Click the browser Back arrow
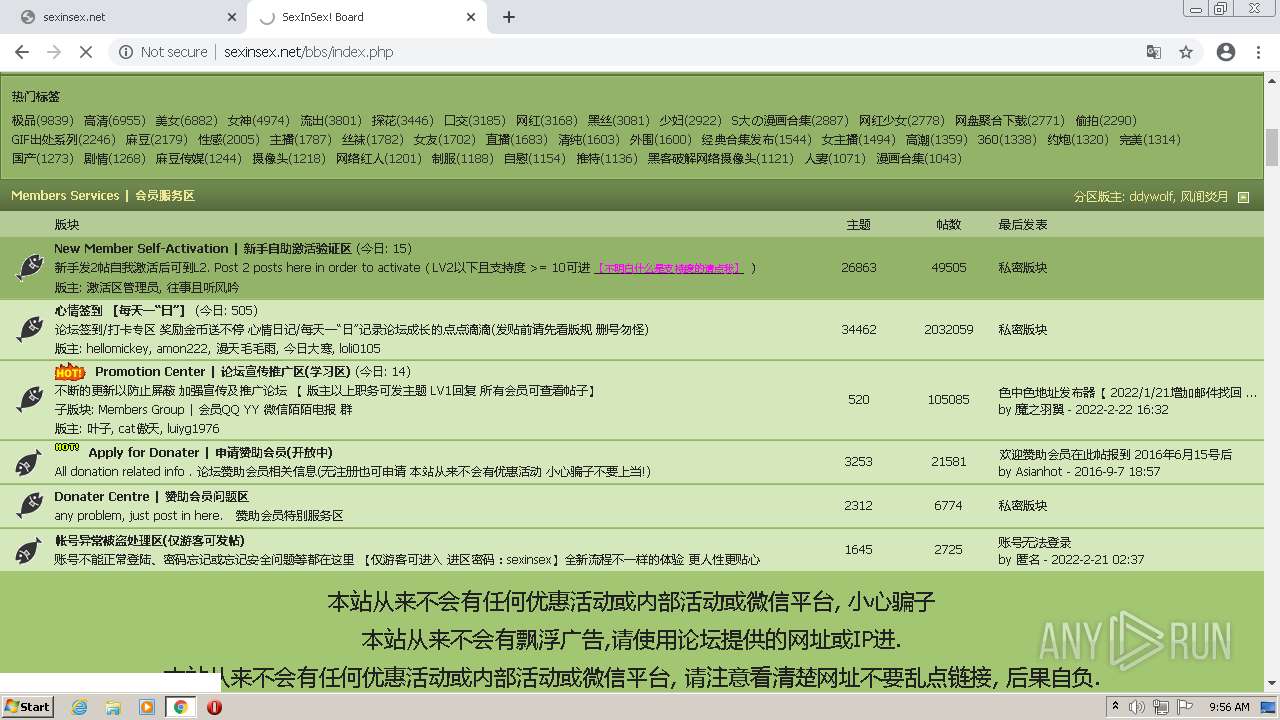 pyautogui.click(x=22, y=52)
